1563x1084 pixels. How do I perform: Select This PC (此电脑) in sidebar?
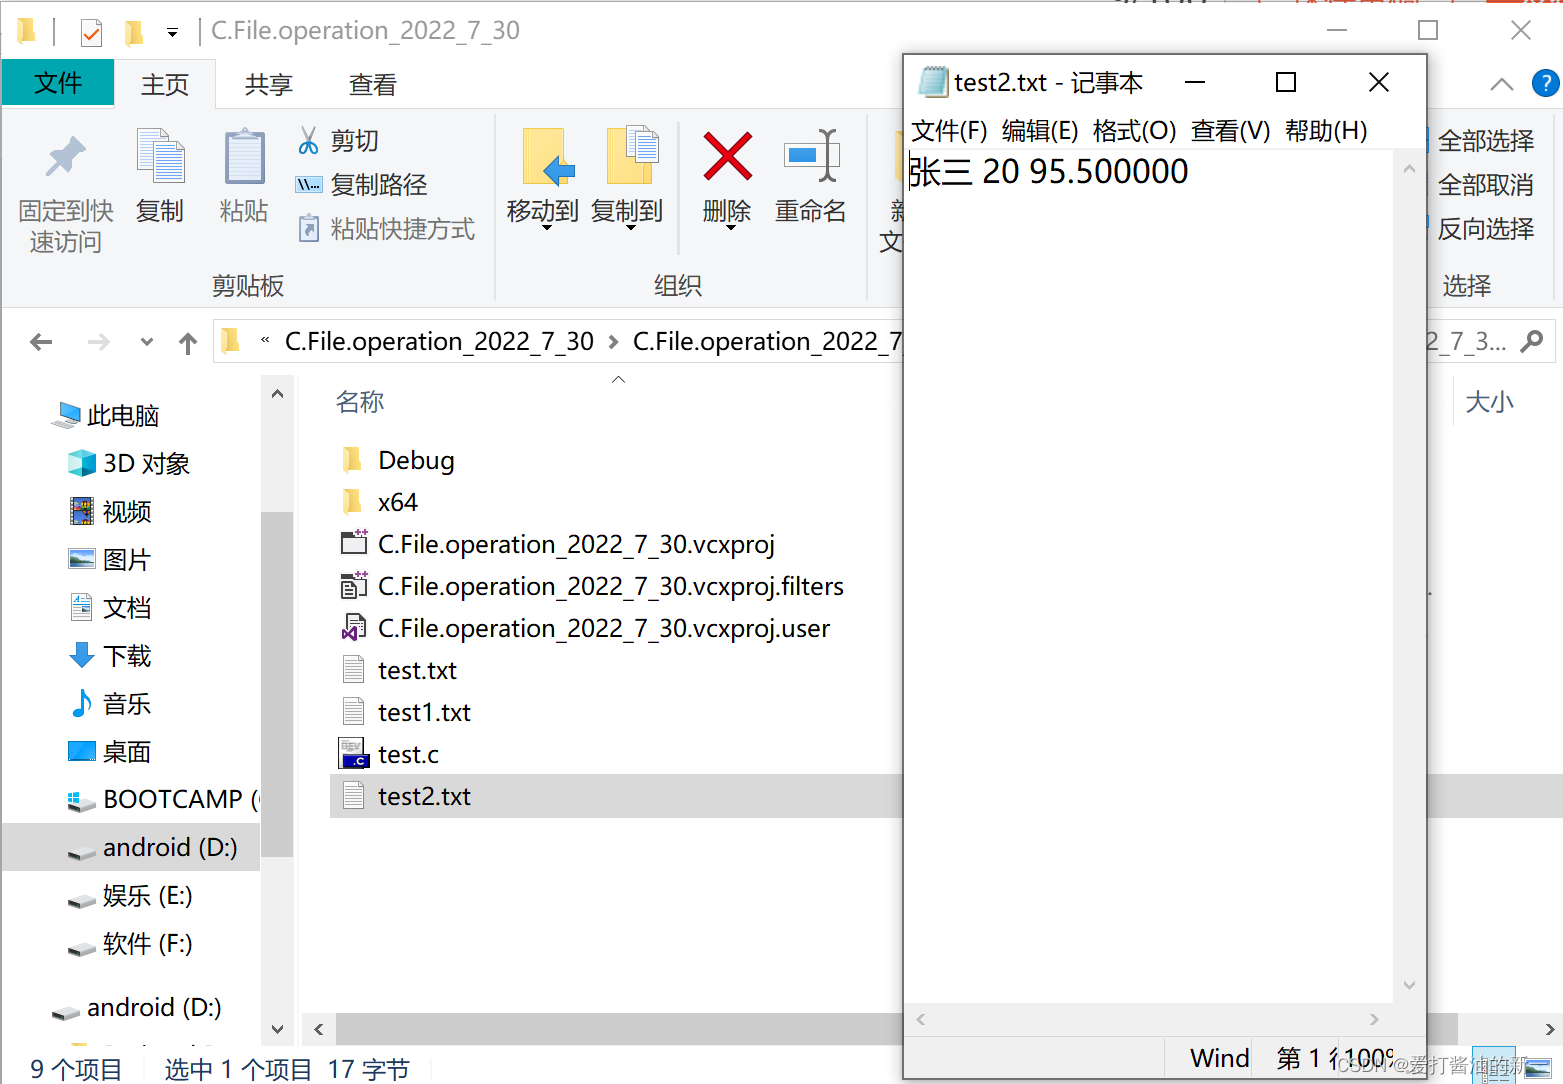[106, 415]
